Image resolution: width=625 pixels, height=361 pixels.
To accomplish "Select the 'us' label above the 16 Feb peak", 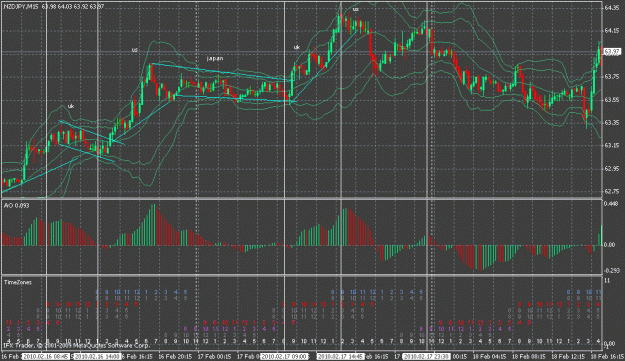I will (x=135, y=50).
